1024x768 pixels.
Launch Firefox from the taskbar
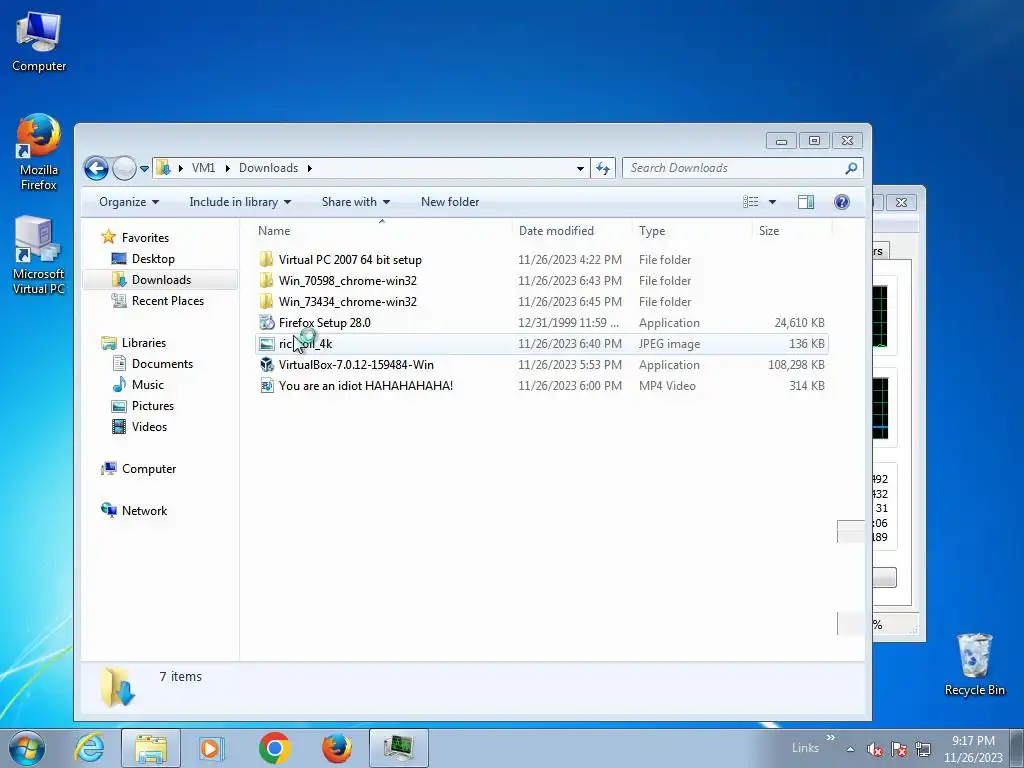pyautogui.click(x=337, y=748)
